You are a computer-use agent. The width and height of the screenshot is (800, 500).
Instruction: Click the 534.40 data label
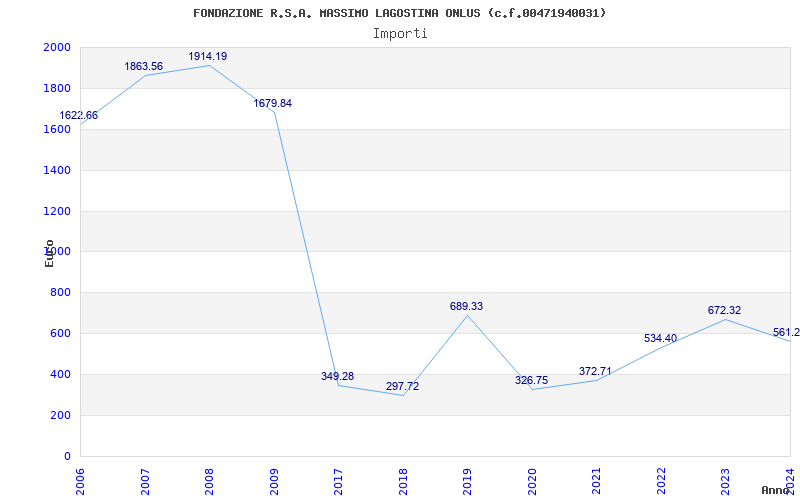(x=660, y=338)
